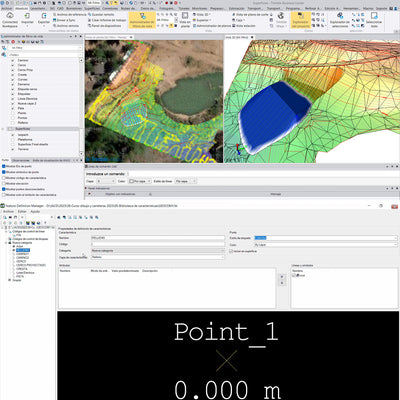Toggle the Cerco layer checkbox
The image size is (400, 400).
13,65
